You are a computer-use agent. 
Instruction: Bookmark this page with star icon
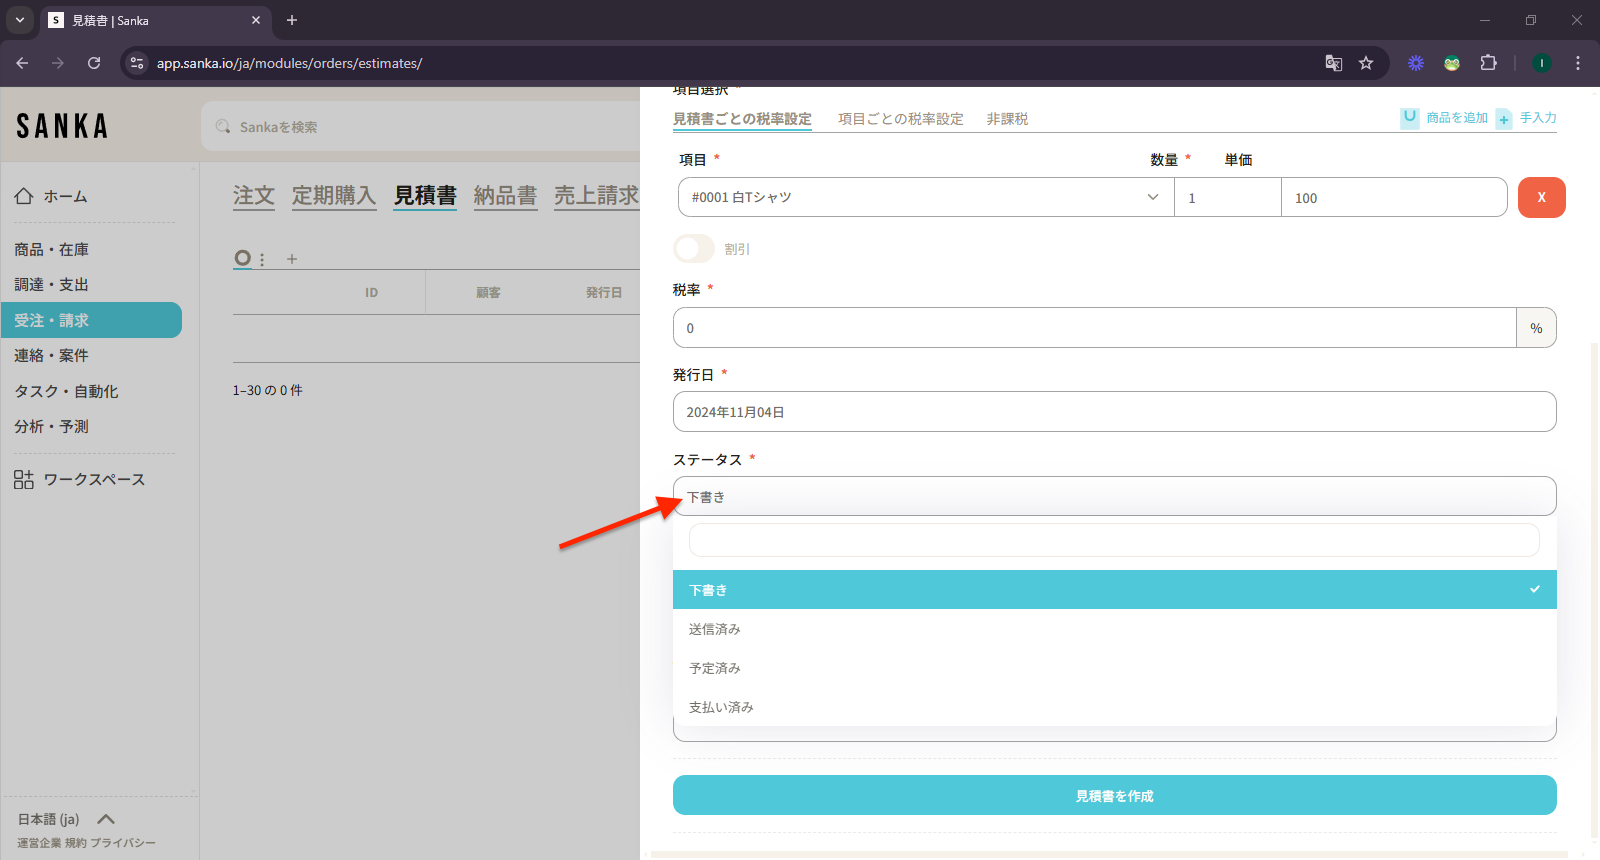(x=1366, y=63)
